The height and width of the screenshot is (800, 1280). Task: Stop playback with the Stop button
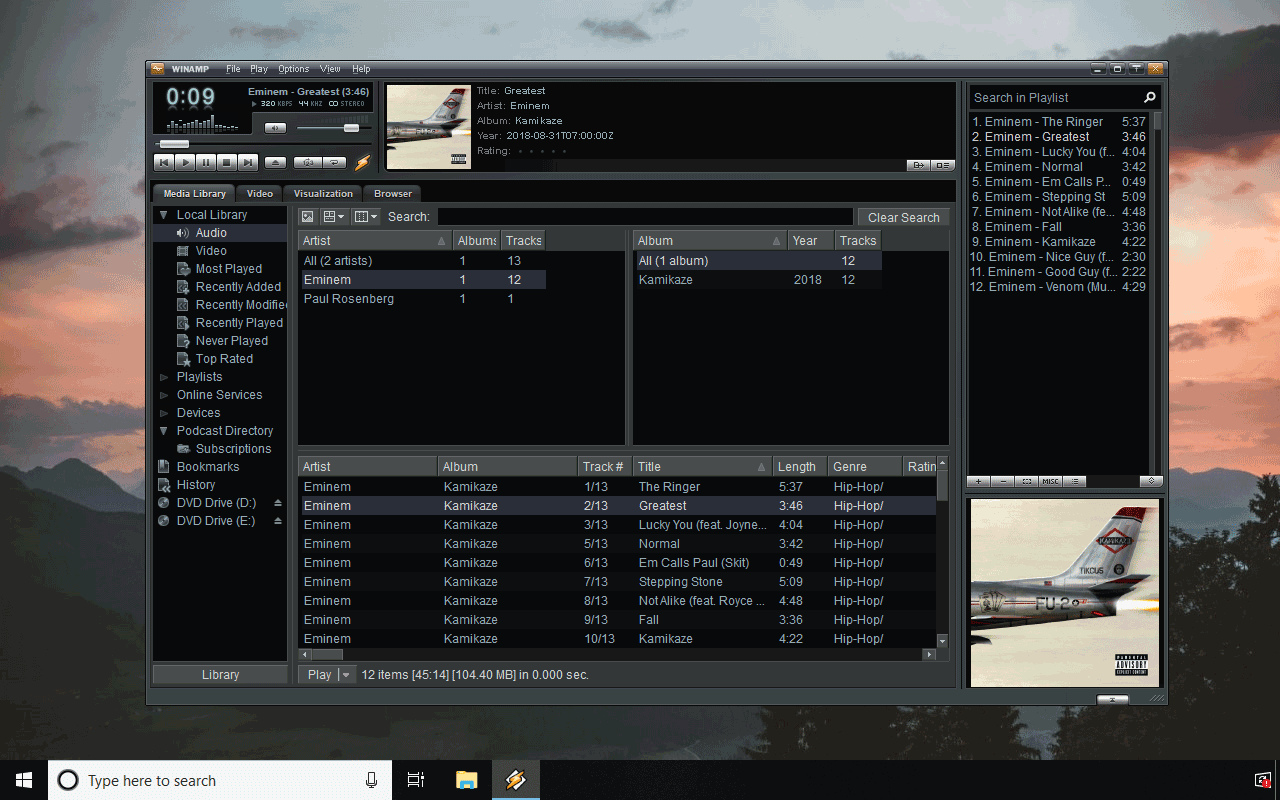pyautogui.click(x=227, y=162)
